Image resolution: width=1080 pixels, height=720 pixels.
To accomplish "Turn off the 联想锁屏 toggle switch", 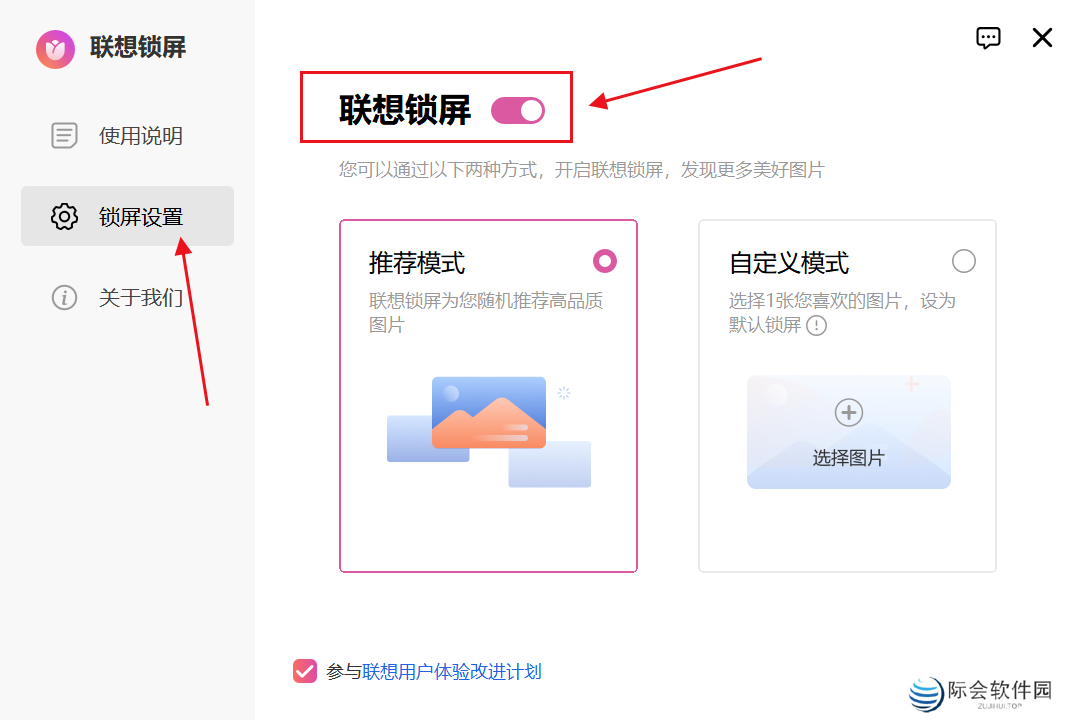I will point(518,110).
